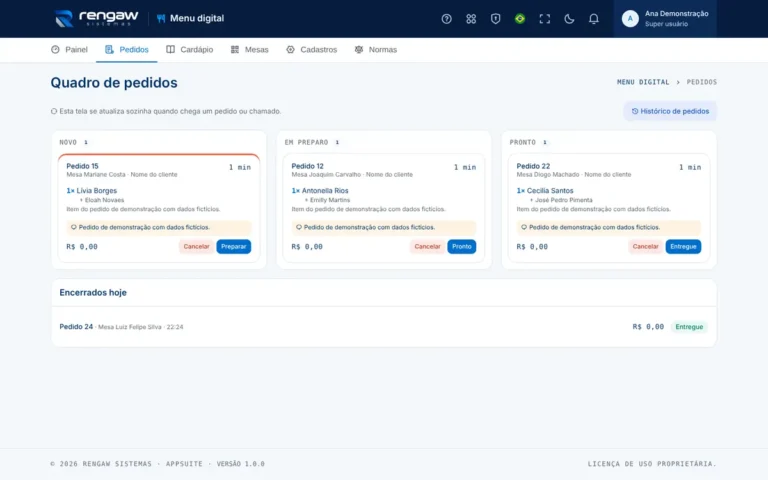Click Quadro de pedidos page title
This screenshot has width=768, height=480.
point(114,83)
